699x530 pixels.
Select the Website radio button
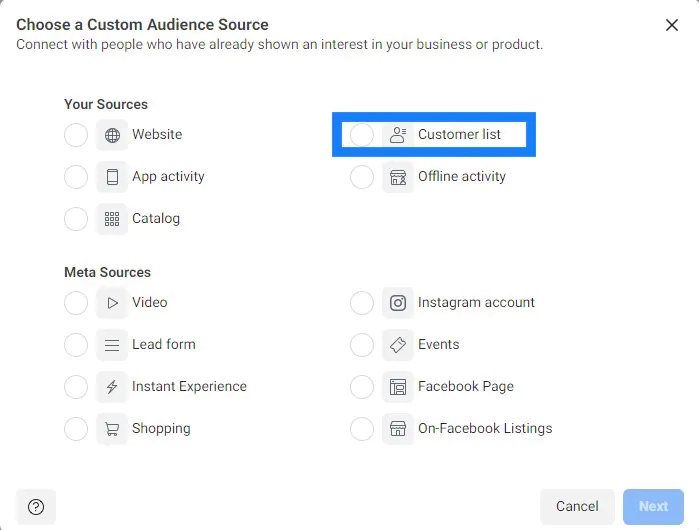76,135
